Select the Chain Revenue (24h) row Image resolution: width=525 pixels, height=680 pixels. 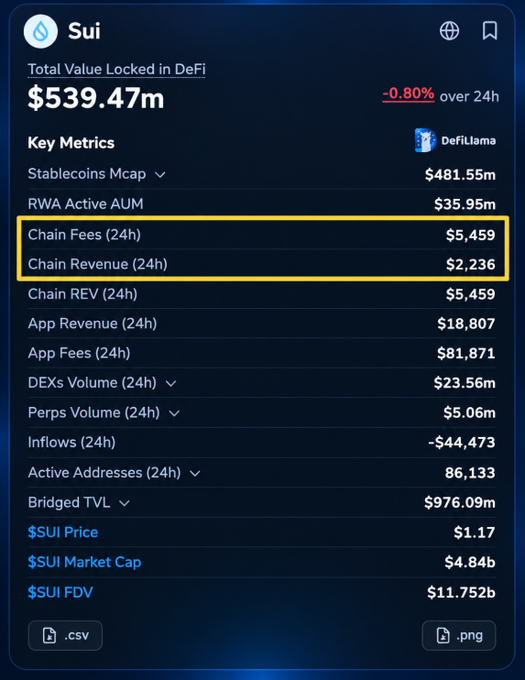(x=262, y=264)
